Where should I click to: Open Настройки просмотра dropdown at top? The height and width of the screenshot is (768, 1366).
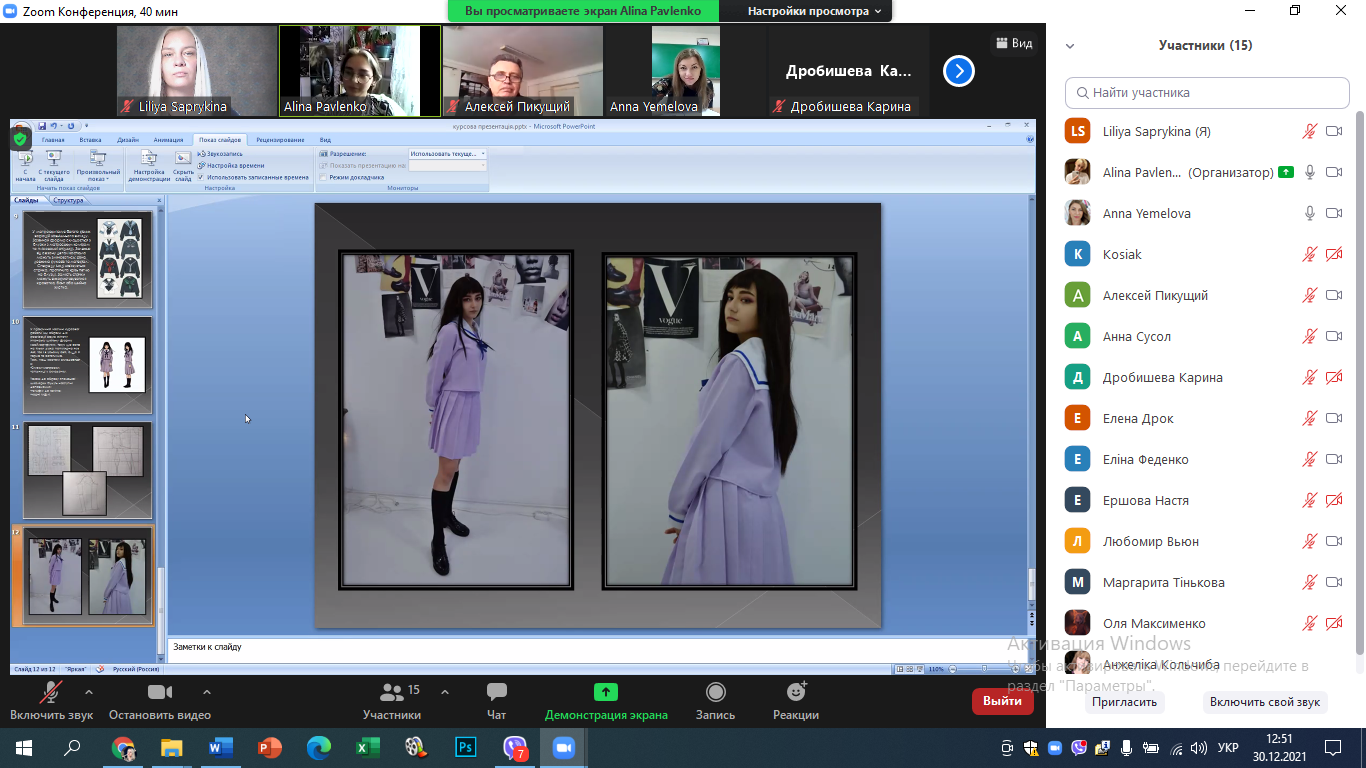pos(815,11)
